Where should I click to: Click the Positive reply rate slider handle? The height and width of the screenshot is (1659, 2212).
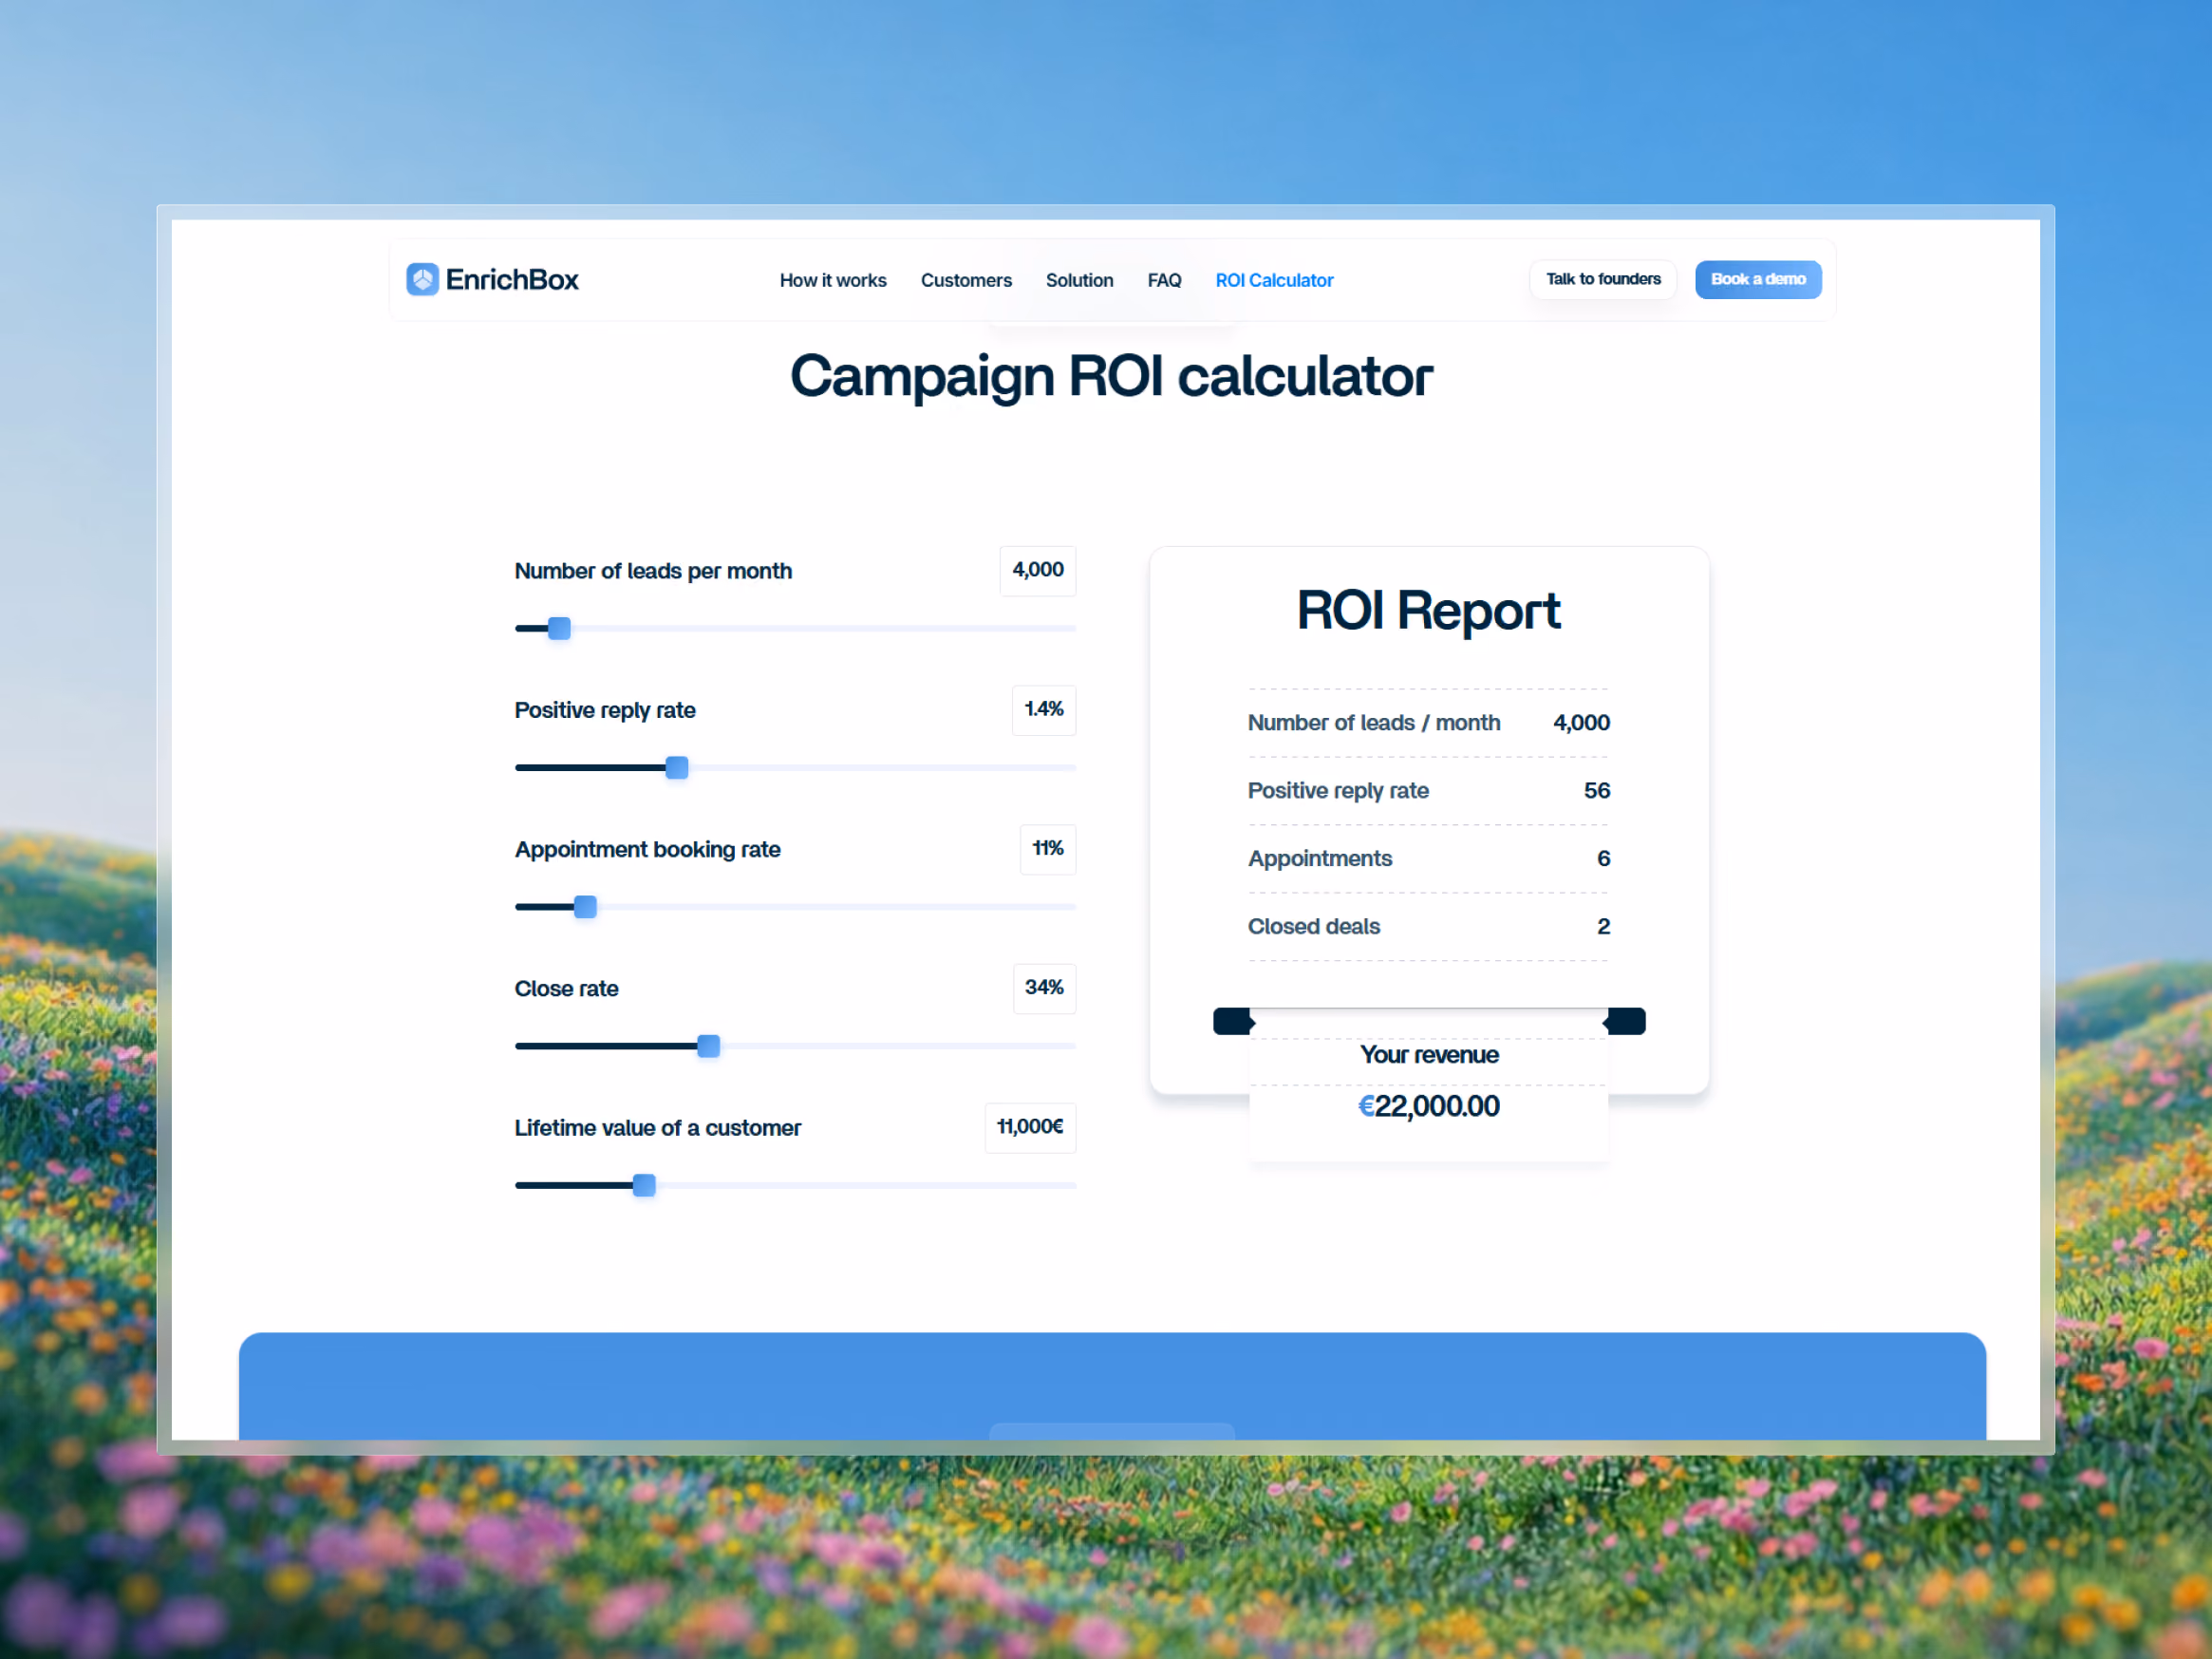(677, 767)
